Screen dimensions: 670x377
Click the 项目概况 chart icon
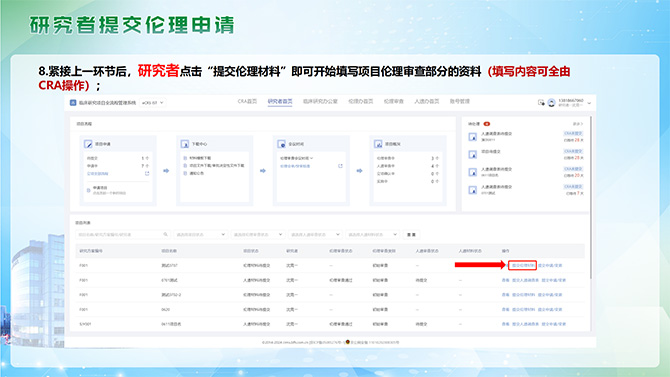[378, 144]
